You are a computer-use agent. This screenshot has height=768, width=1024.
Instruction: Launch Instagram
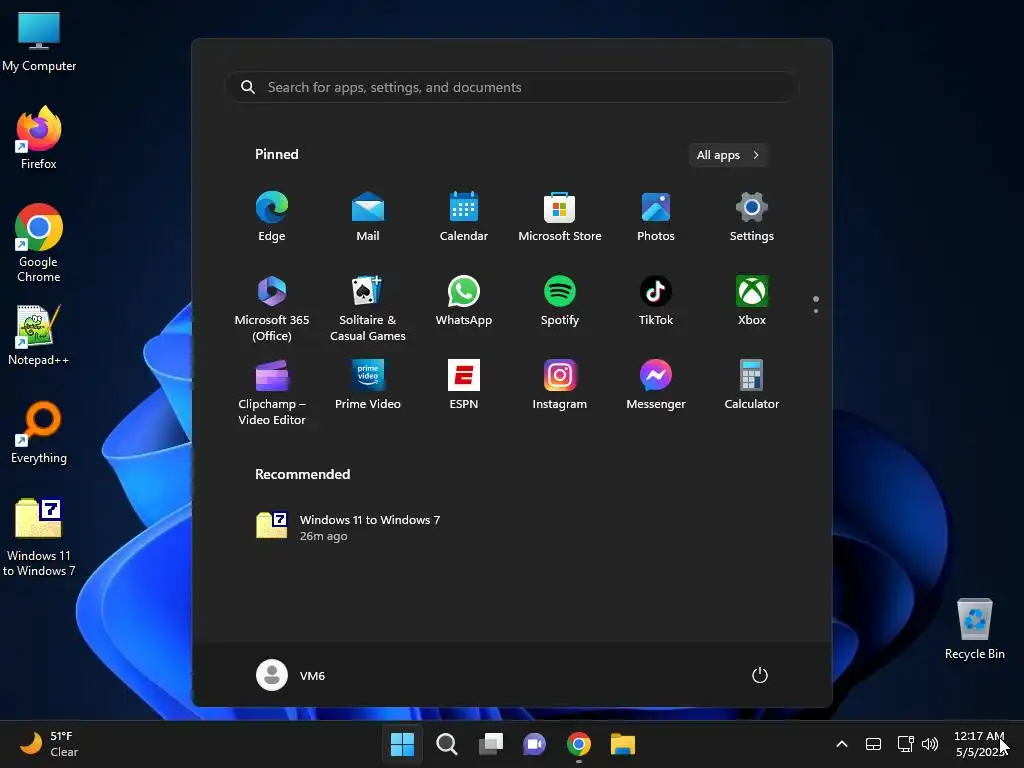(560, 385)
